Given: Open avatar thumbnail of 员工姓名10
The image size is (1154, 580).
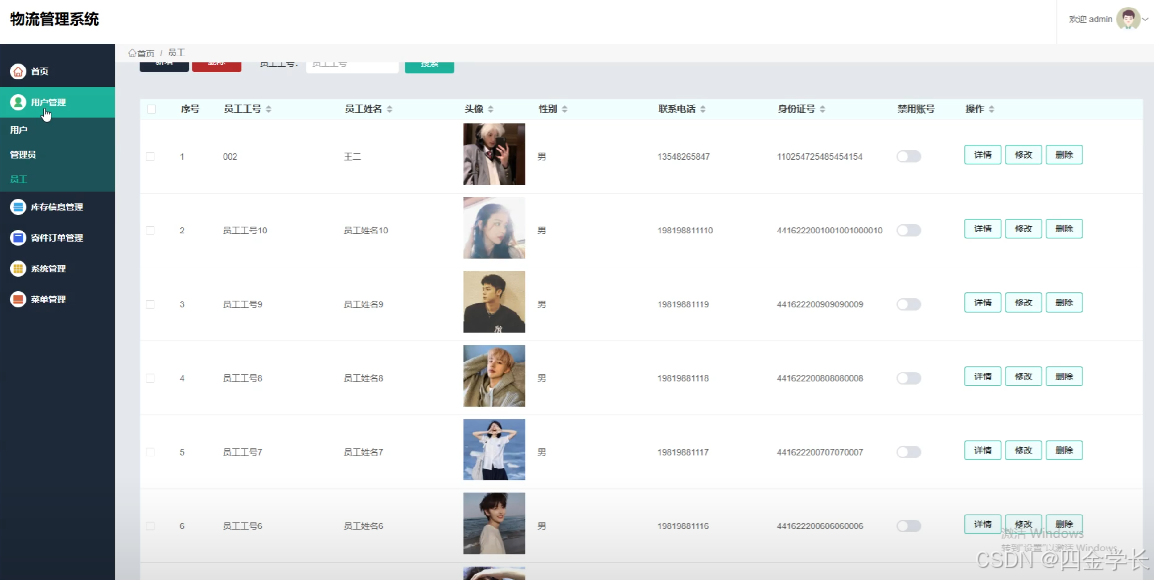Looking at the screenshot, I should pos(494,228).
